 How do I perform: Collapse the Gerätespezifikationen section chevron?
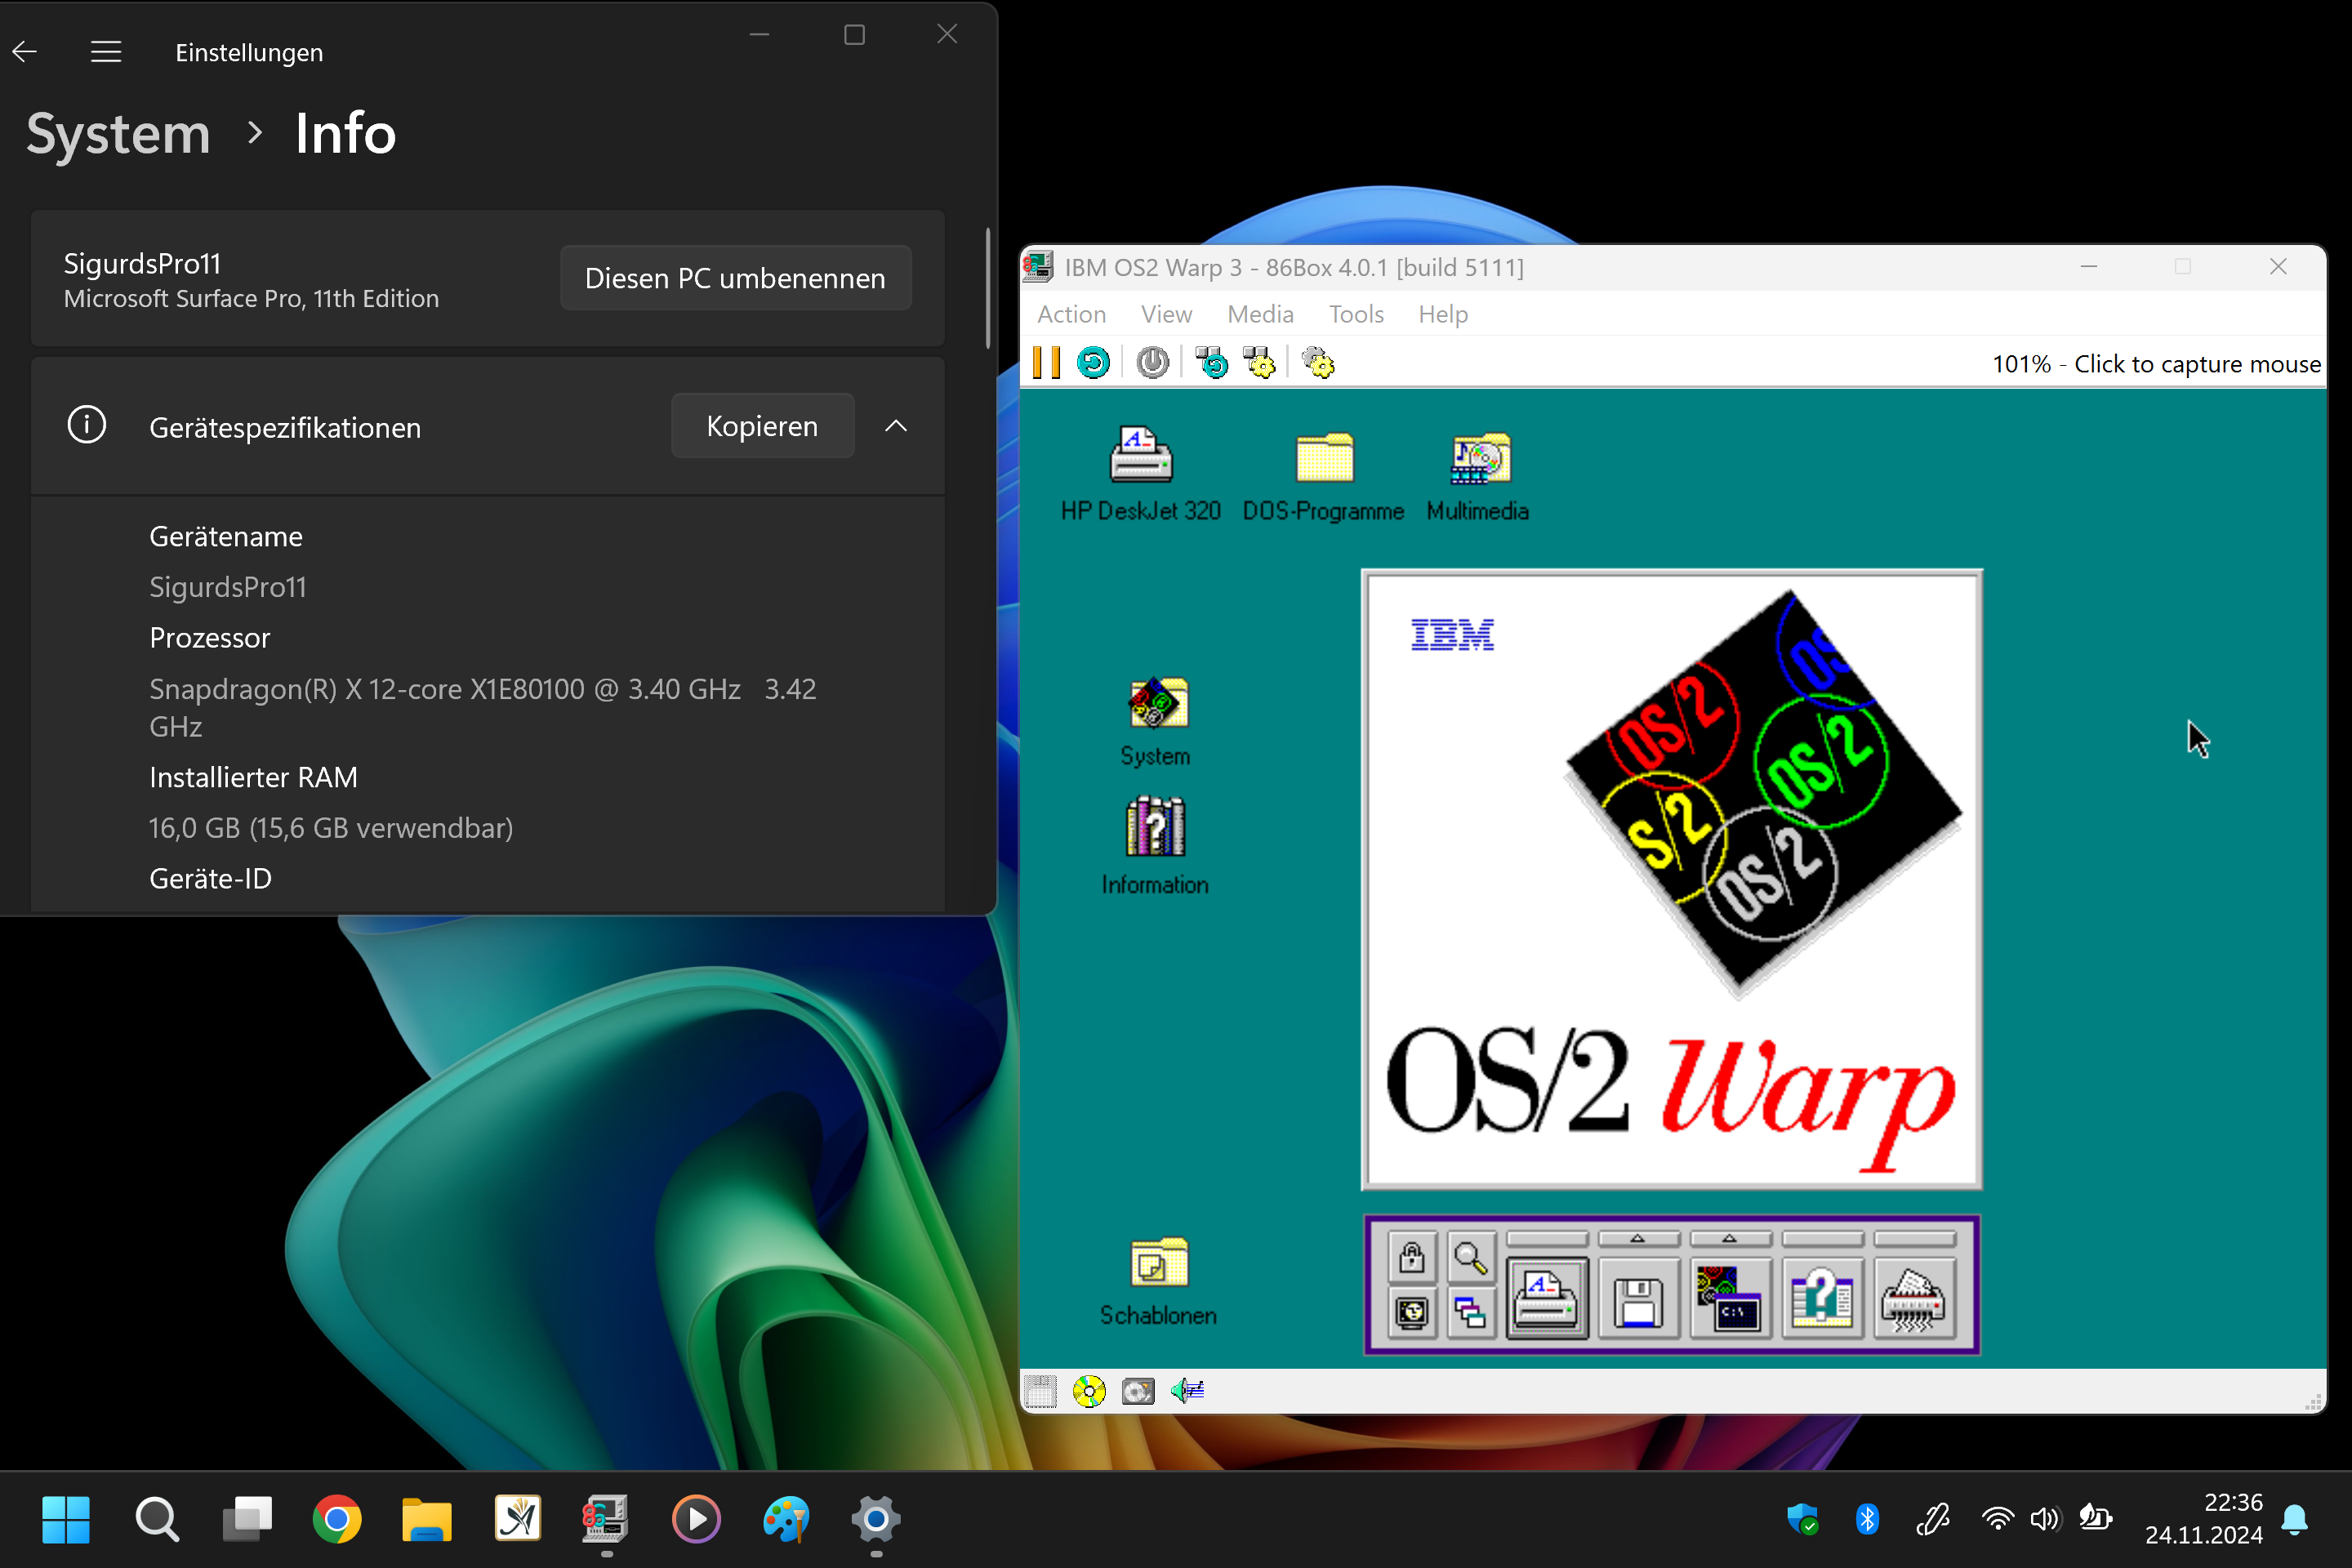[896, 426]
